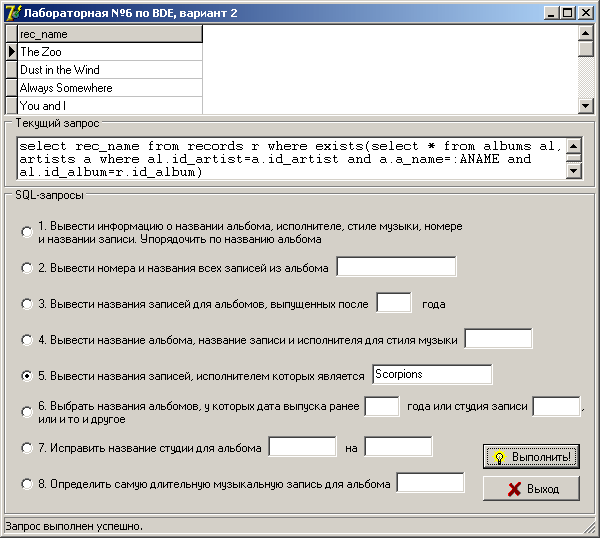This screenshot has width=600, height=538.
Task: Select query 8 radio button for longest record
Action: 27,484
